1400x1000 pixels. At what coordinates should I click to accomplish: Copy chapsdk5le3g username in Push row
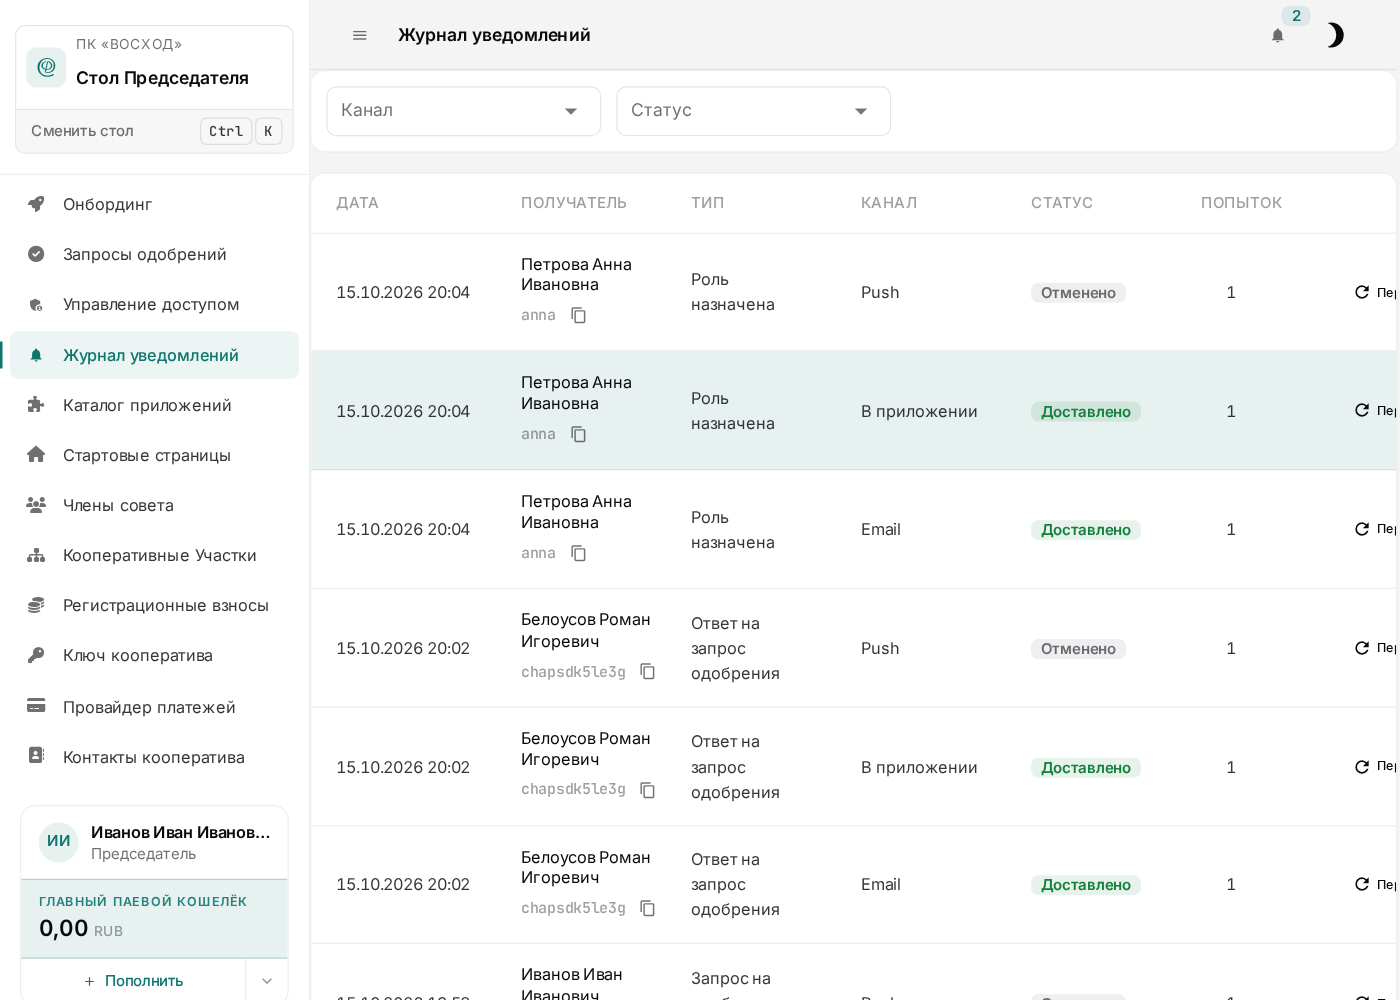(x=648, y=671)
